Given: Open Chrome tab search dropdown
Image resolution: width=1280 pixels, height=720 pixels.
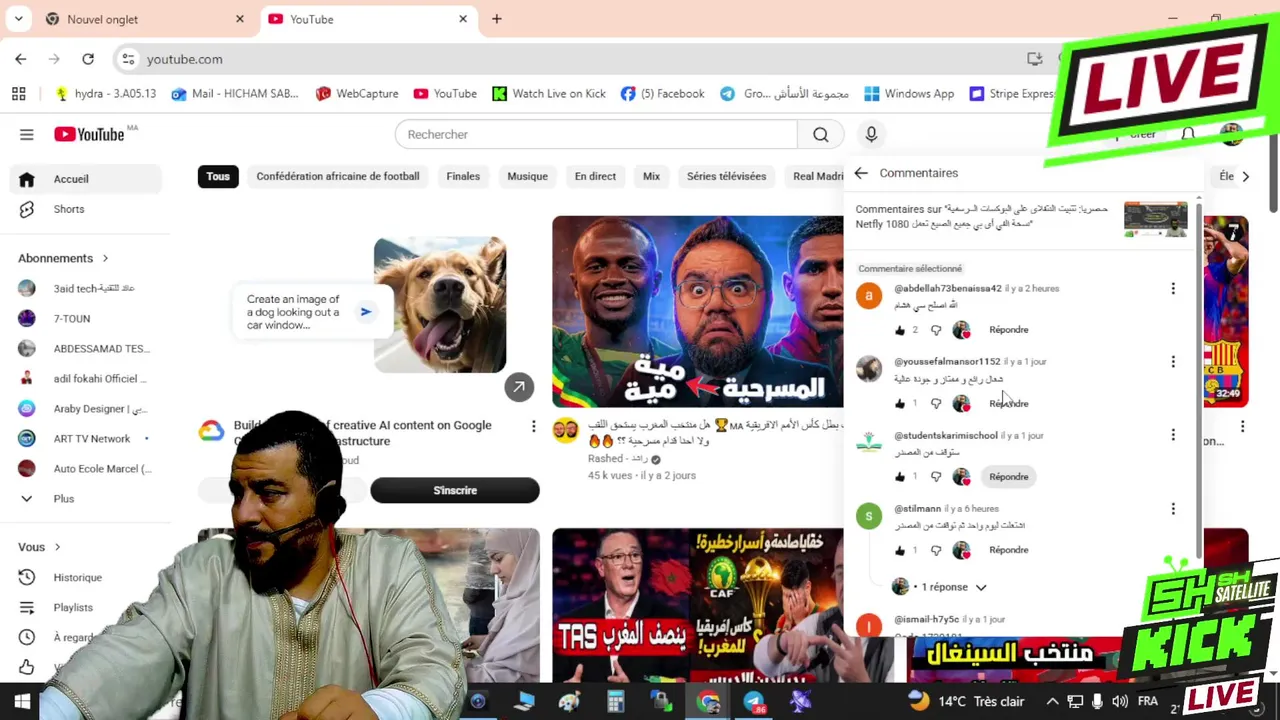Looking at the screenshot, I should 18,19.
